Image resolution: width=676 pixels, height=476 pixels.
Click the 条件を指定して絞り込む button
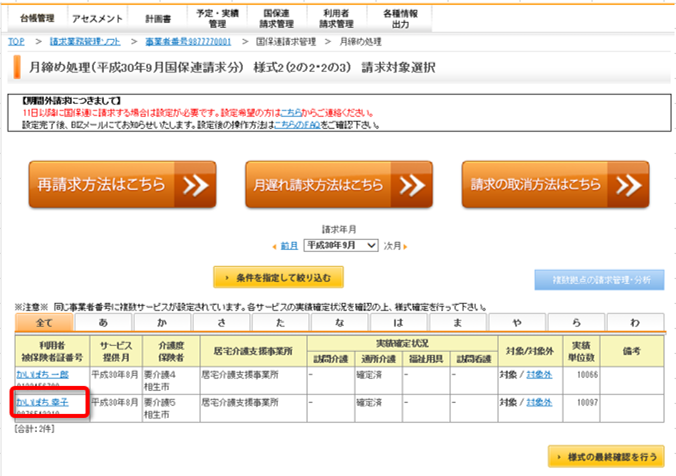click(x=279, y=277)
